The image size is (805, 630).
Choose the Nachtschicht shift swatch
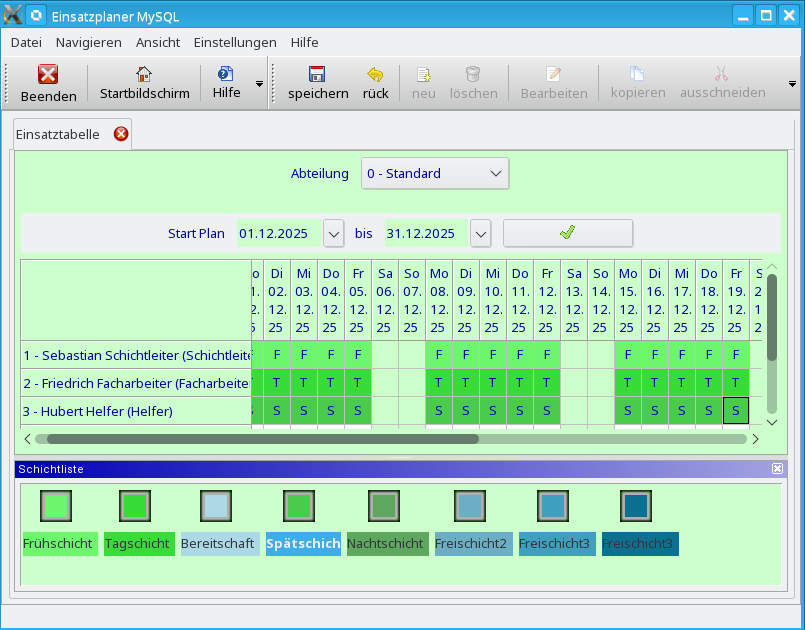(385, 506)
